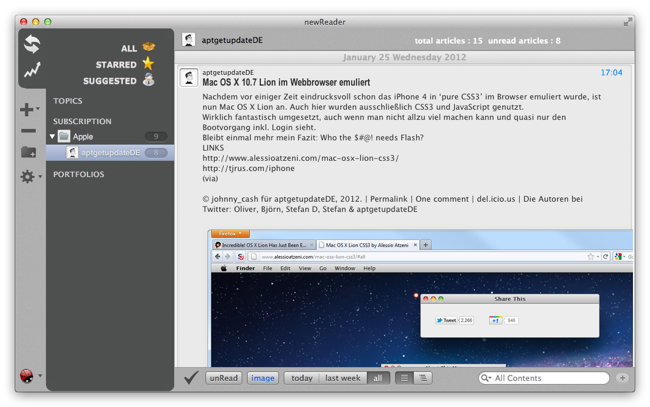The image size is (650, 407).
Task: Click the PORTFOLIOS section header
Action: [78, 174]
